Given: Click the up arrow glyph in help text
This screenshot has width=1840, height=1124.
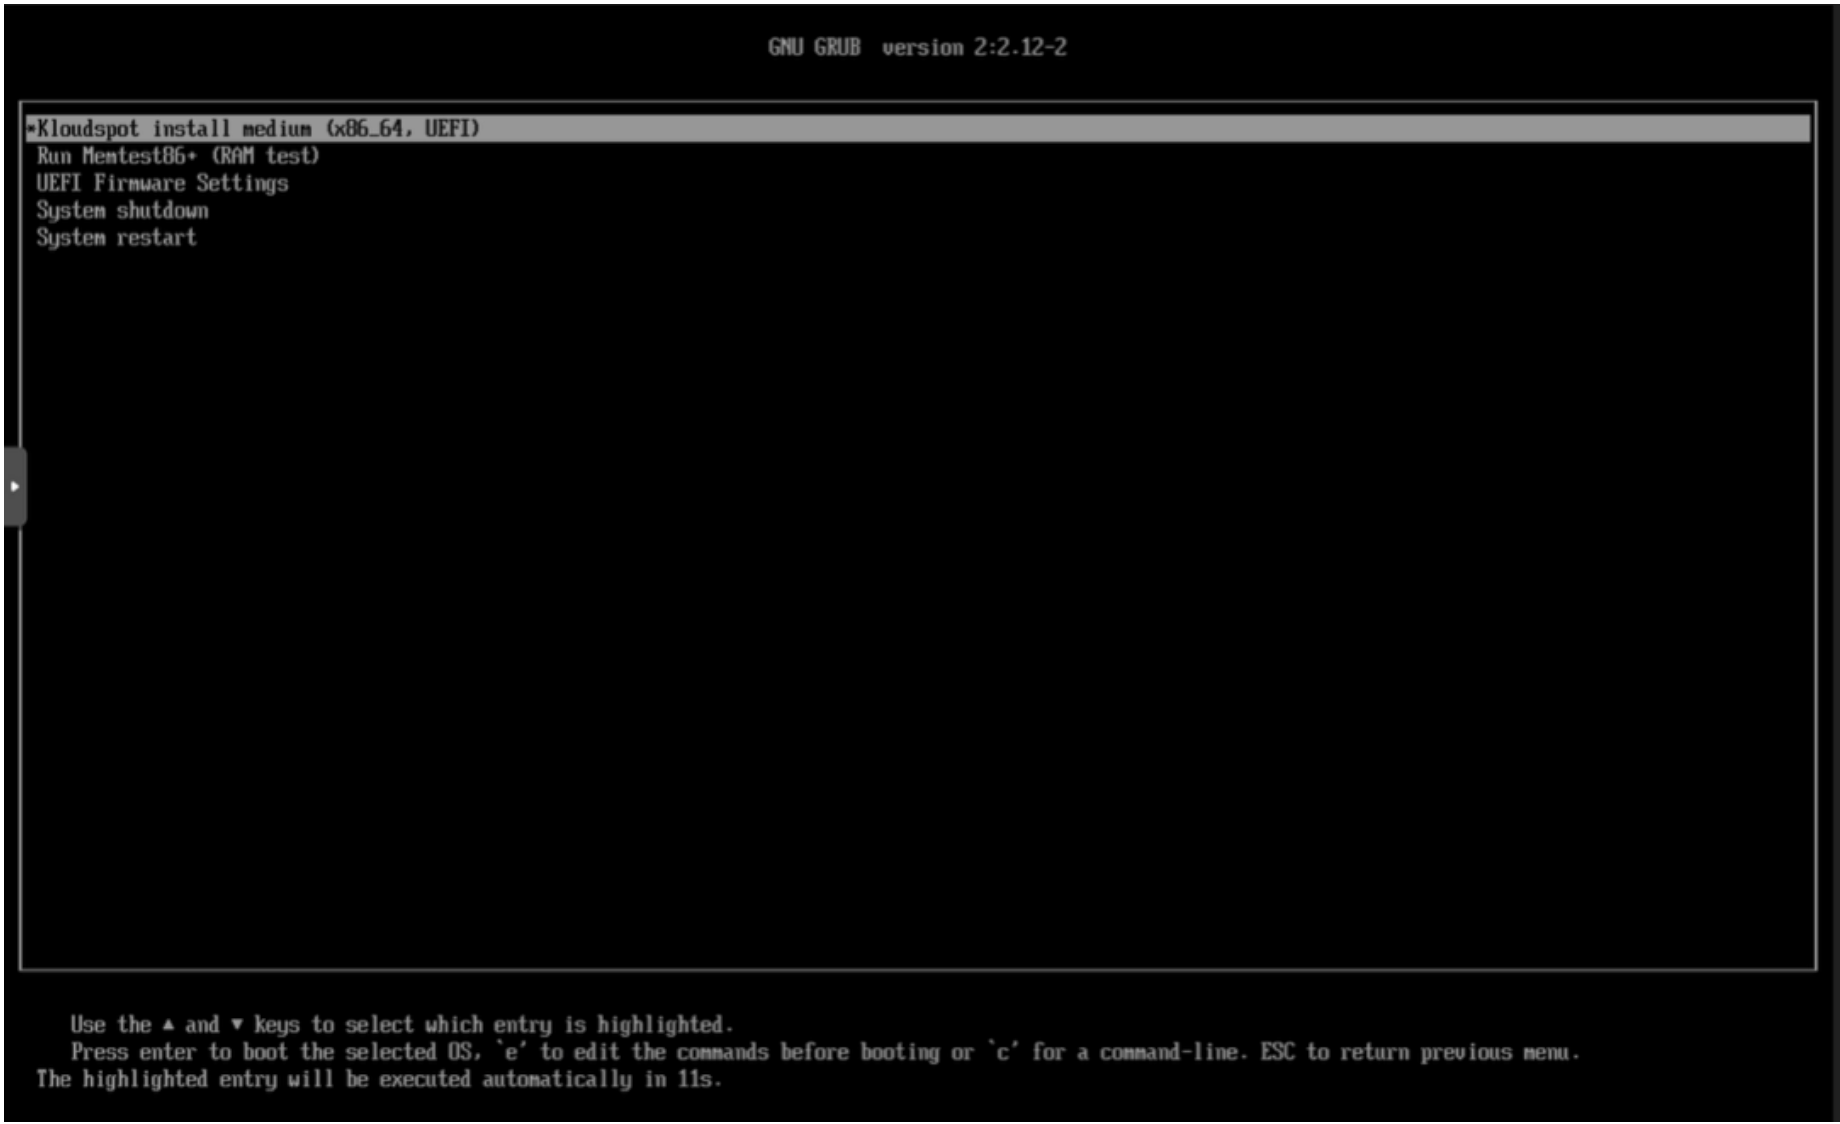Looking at the screenshot, I should click(x=168, y=1025).
